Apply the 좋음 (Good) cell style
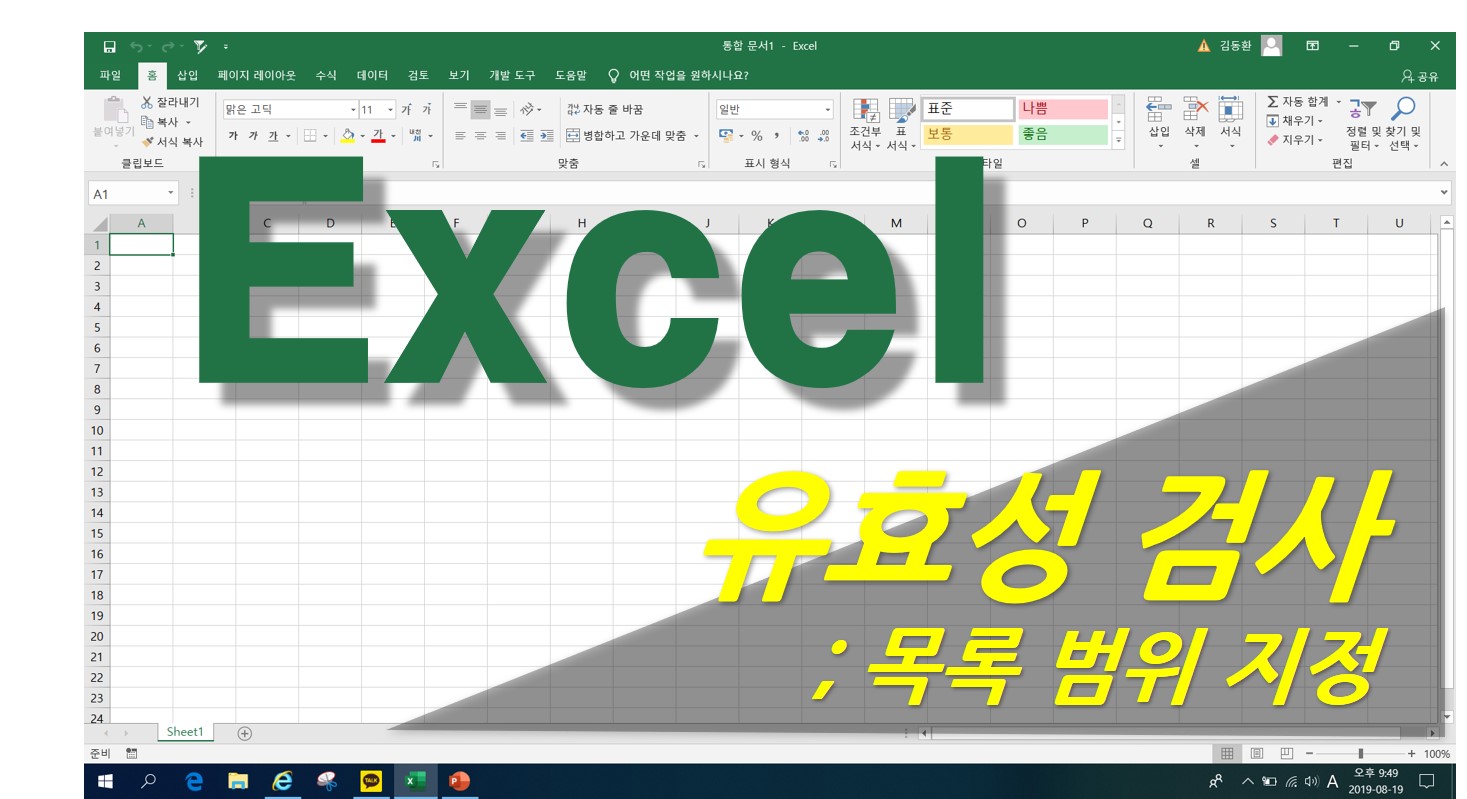The height and width of the screenshot is (799, 1467). [1063, 135]
